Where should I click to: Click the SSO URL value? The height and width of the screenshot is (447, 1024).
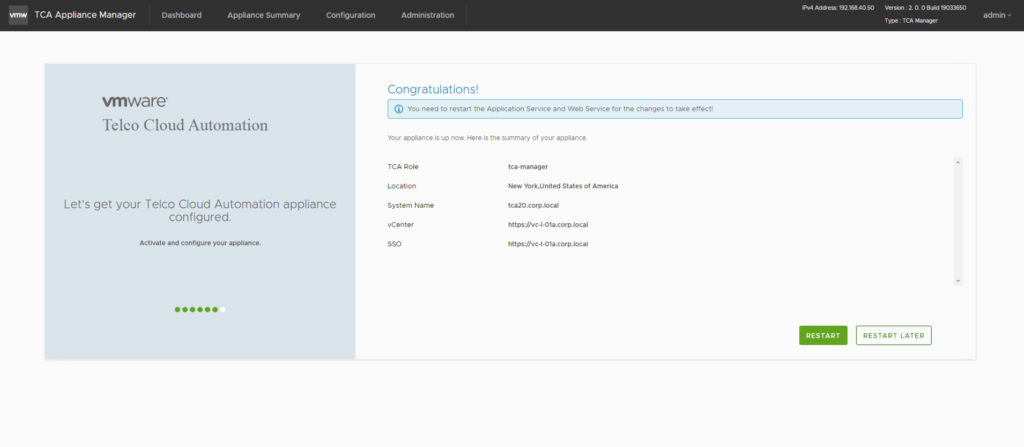coord(548,244)
